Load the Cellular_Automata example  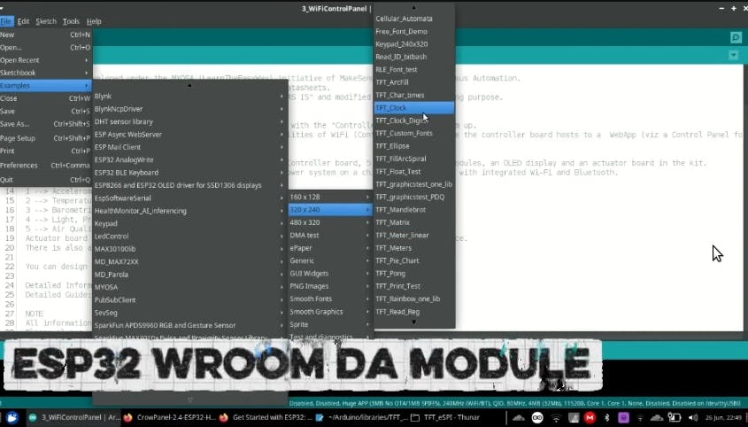414,19
